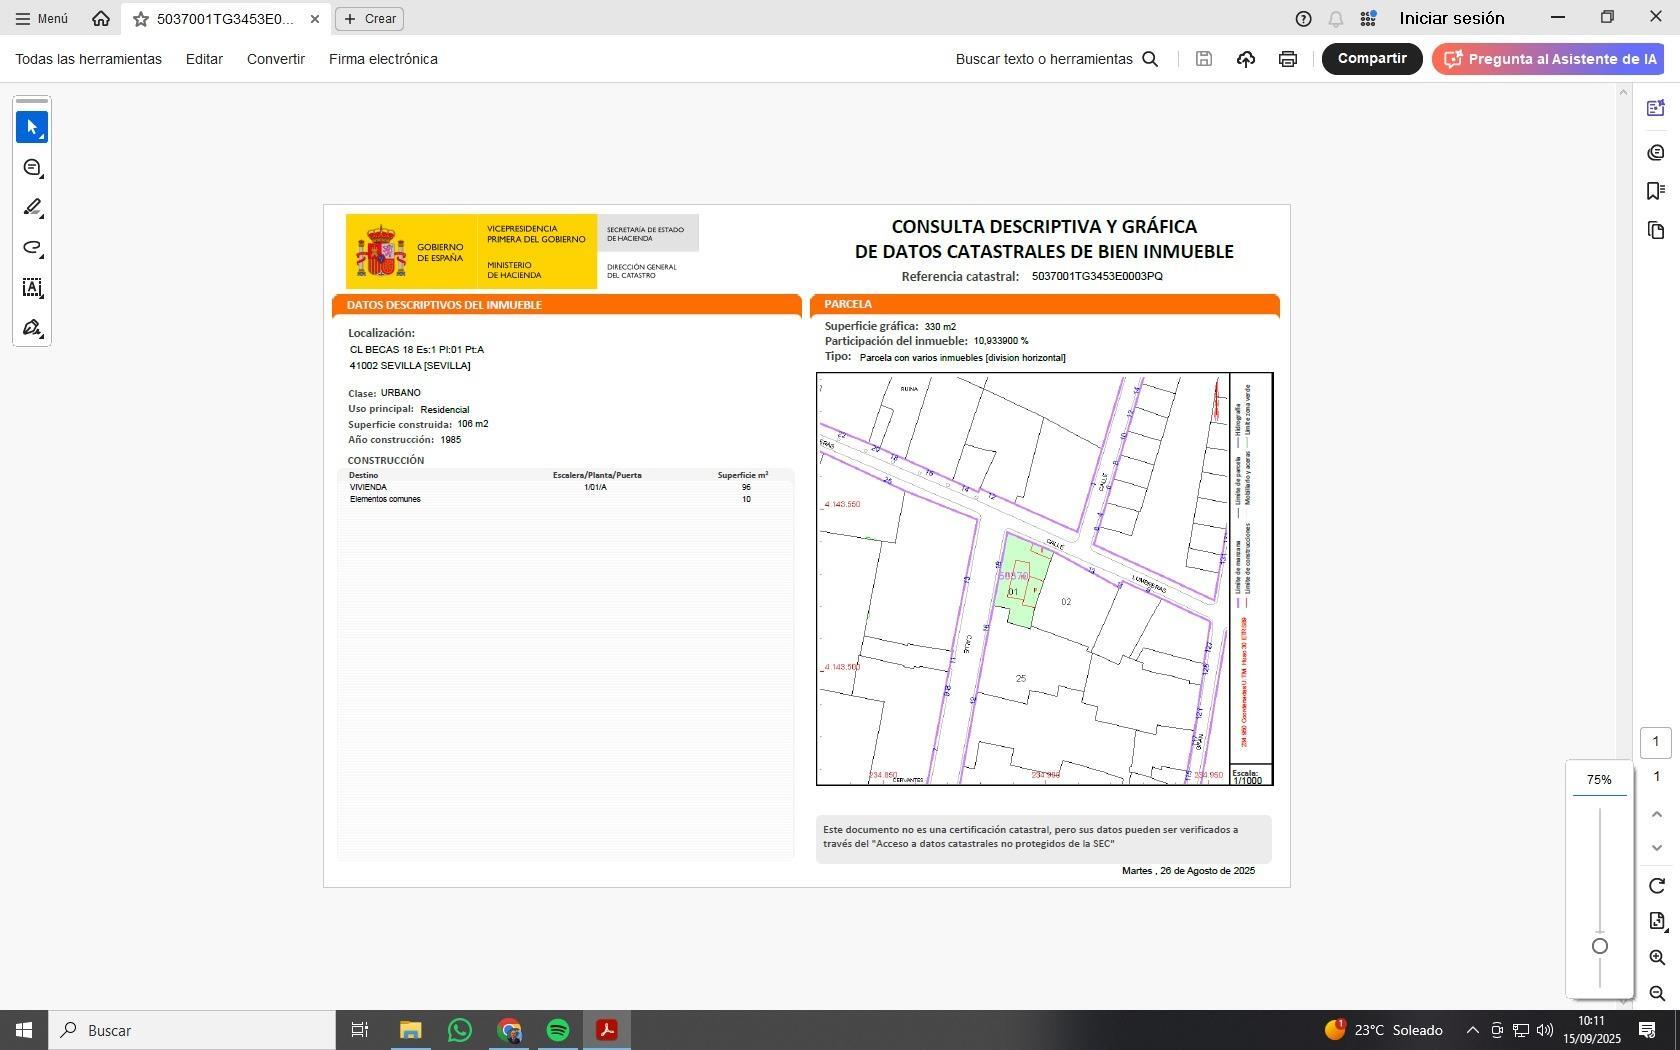Open the comment tool in left toolbar
1680x1050 pixels.
(x=32, y=168)
